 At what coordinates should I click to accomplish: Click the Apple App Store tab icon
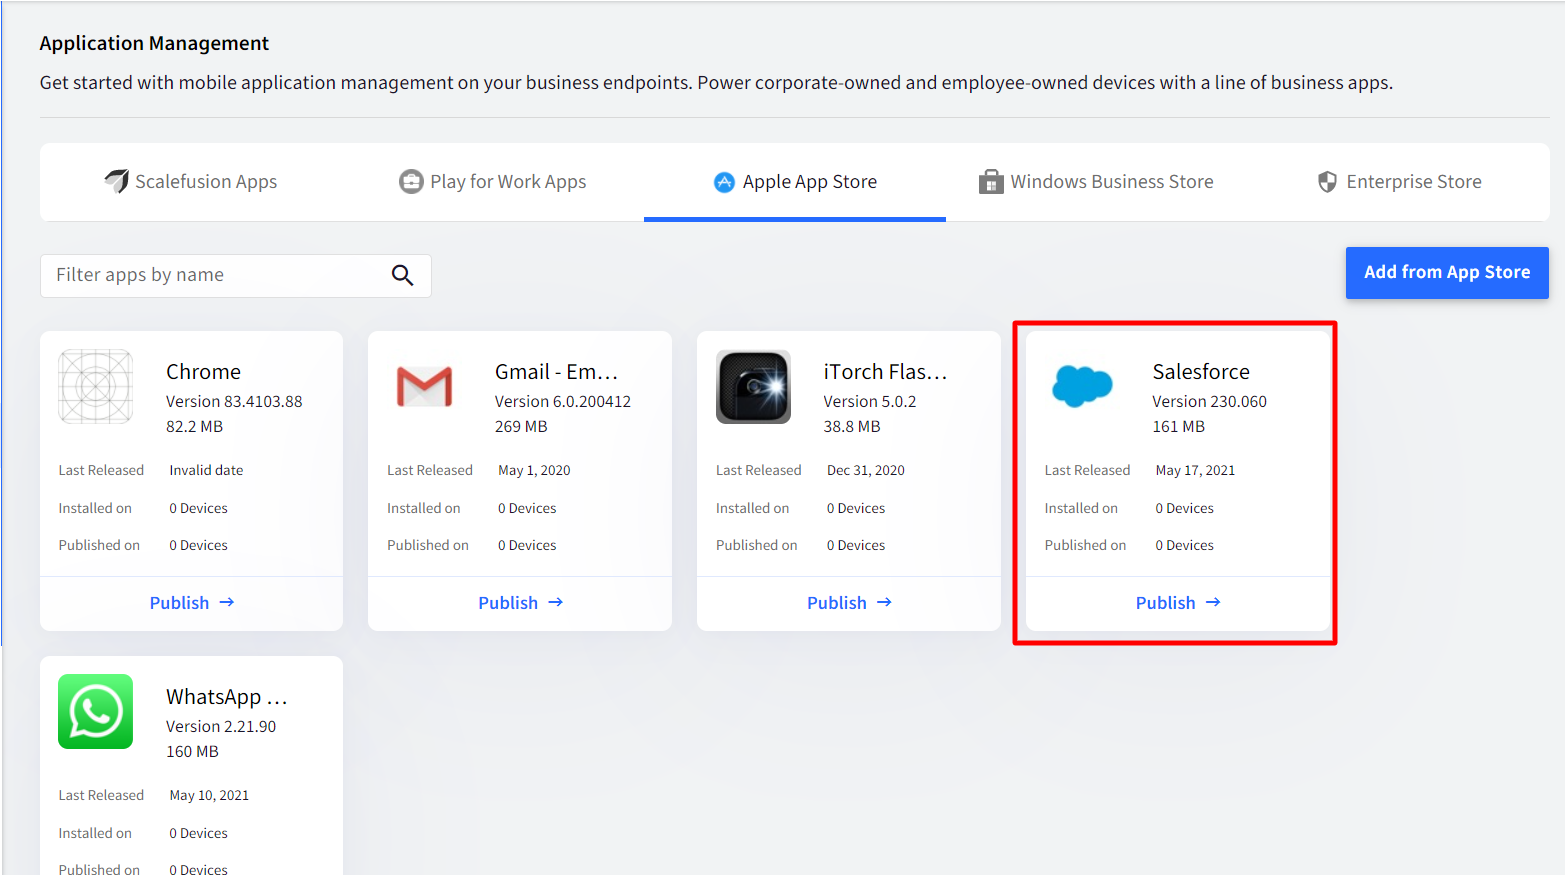pos(724,182)
